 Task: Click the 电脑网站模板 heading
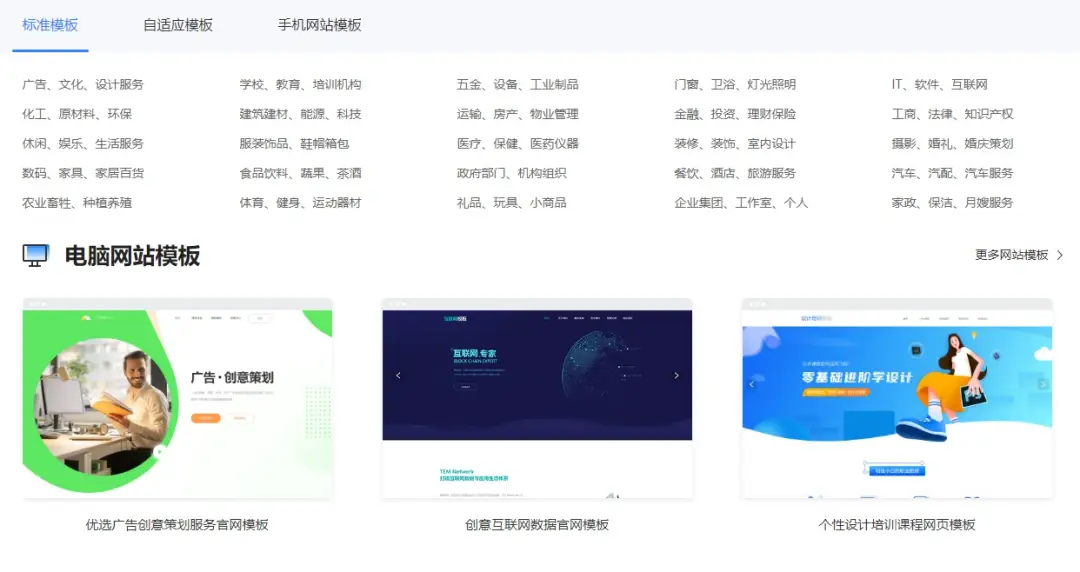click(x=132, y=256)
